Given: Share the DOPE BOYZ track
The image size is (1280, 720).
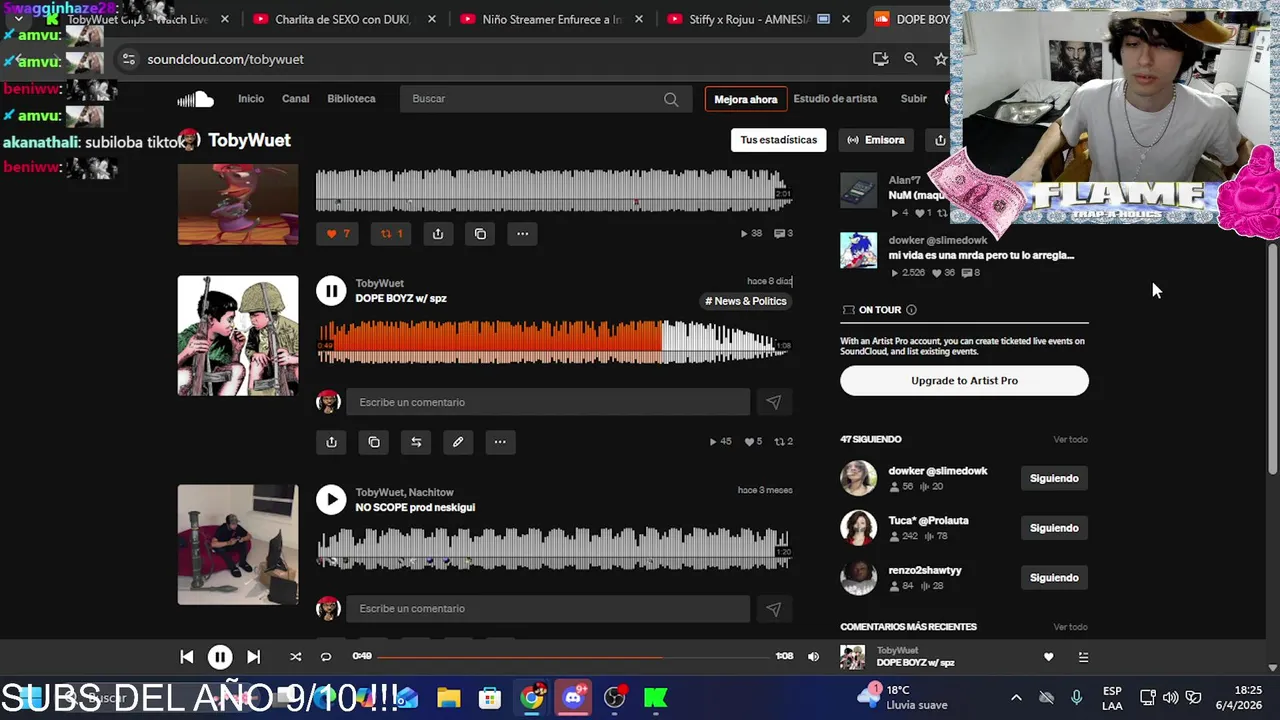Looking at the screenshot, I should (x=331, y=442).
